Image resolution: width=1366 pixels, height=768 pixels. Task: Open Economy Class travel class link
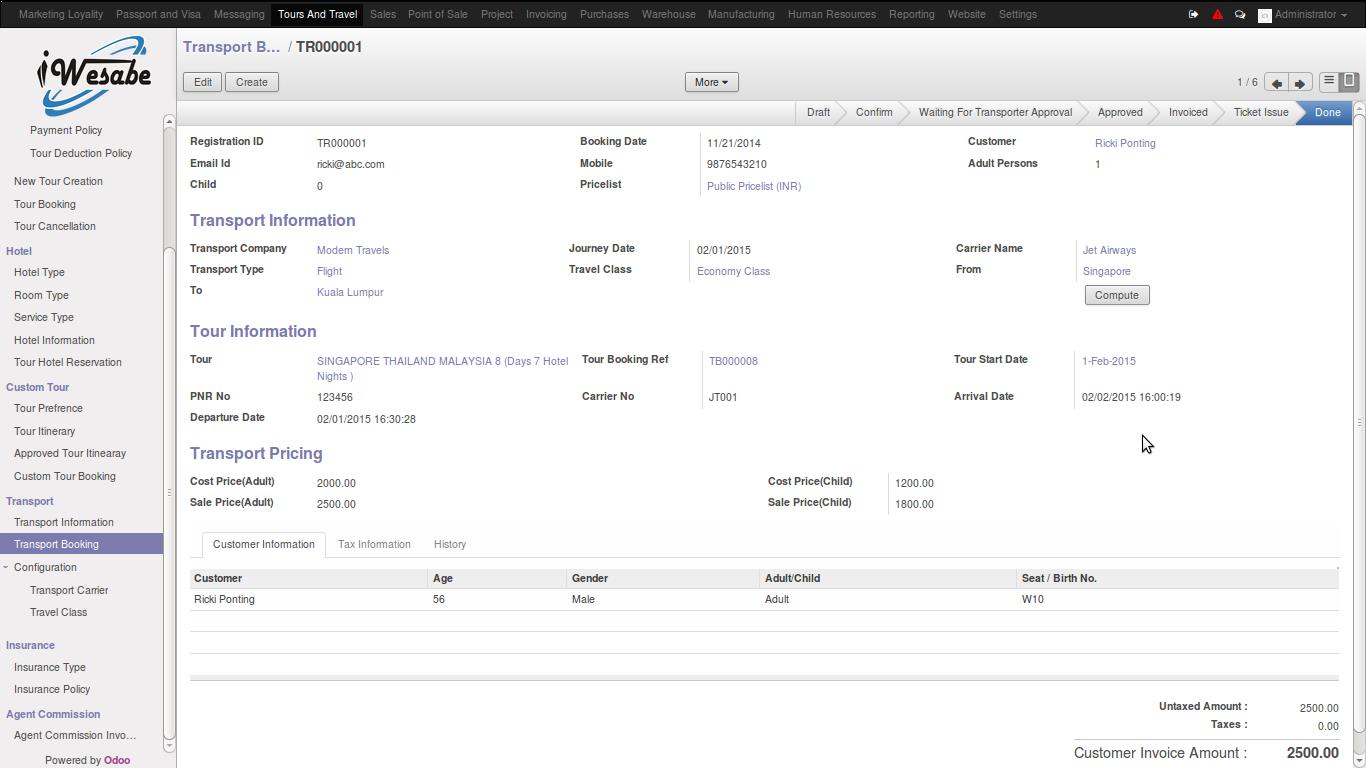(x=733, y=271)
